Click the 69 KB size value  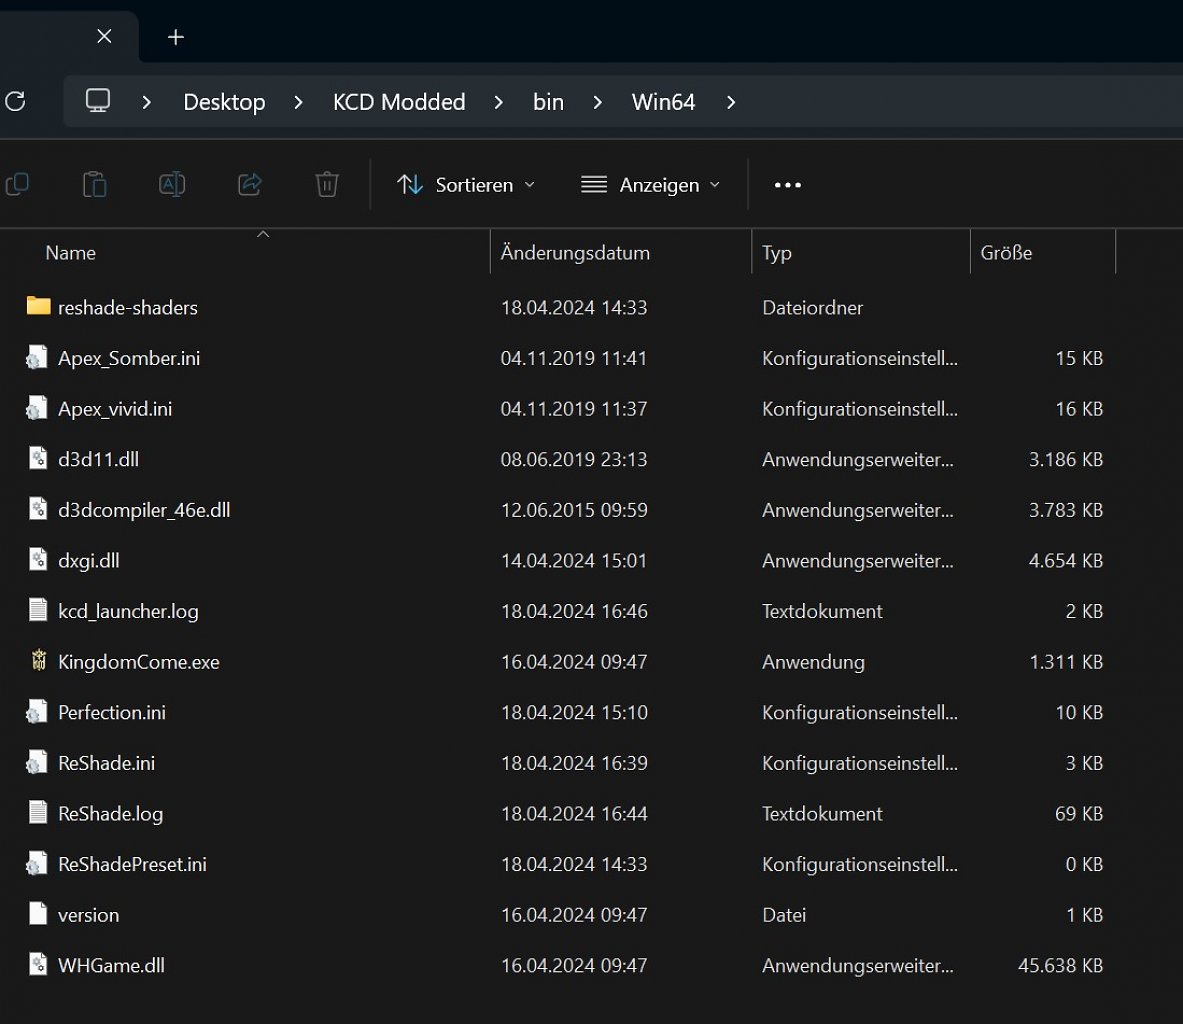pos(1079,813)
